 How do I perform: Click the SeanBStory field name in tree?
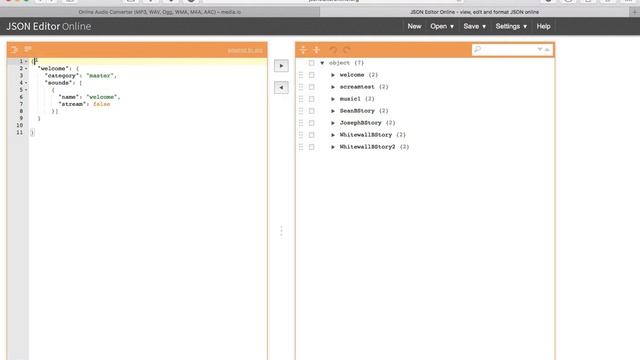[357, 111]
